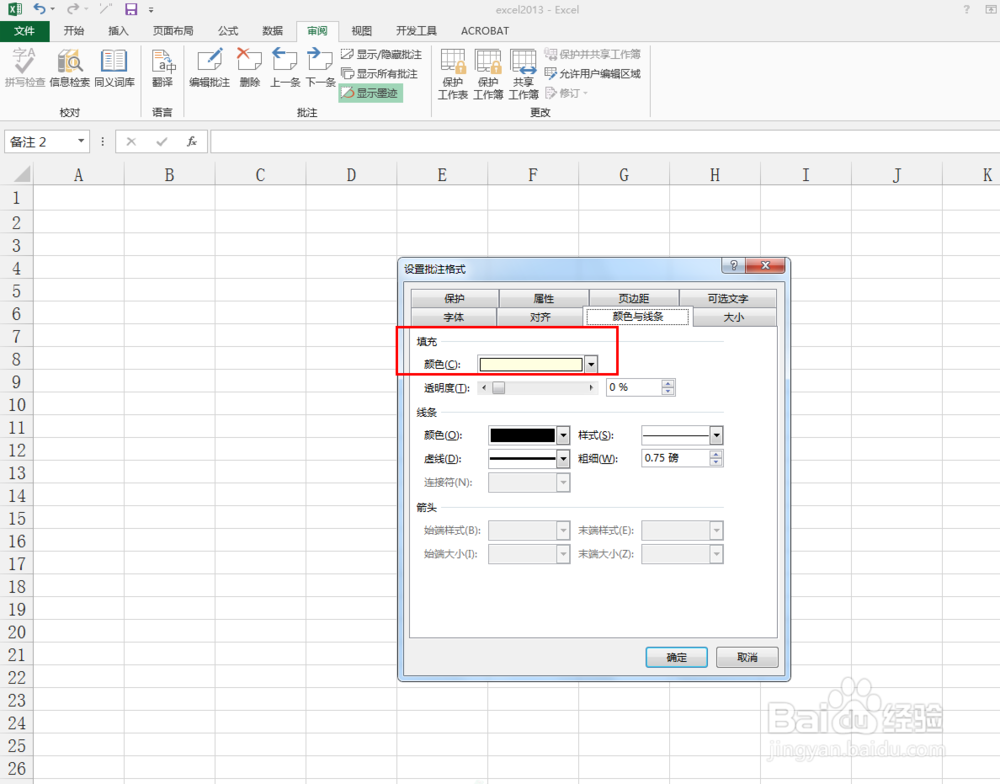This screenshot has height=784, width=1000.
Task: Click the Excel application icon in title bar
Action: click(x=14, y=9)
